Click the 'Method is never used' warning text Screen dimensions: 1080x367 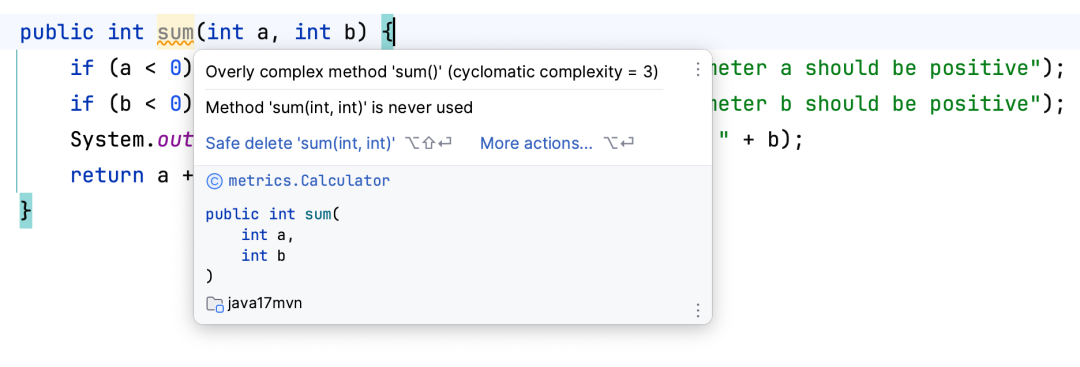pyautogui.click(x=339, y=107)
